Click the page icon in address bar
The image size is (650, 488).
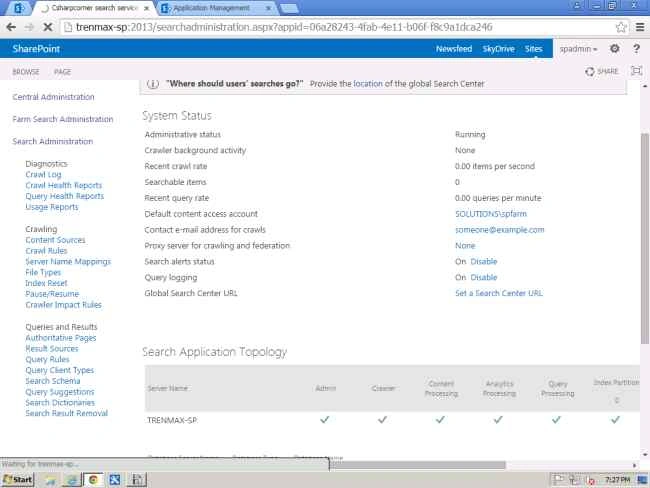[x=68, y=27]
